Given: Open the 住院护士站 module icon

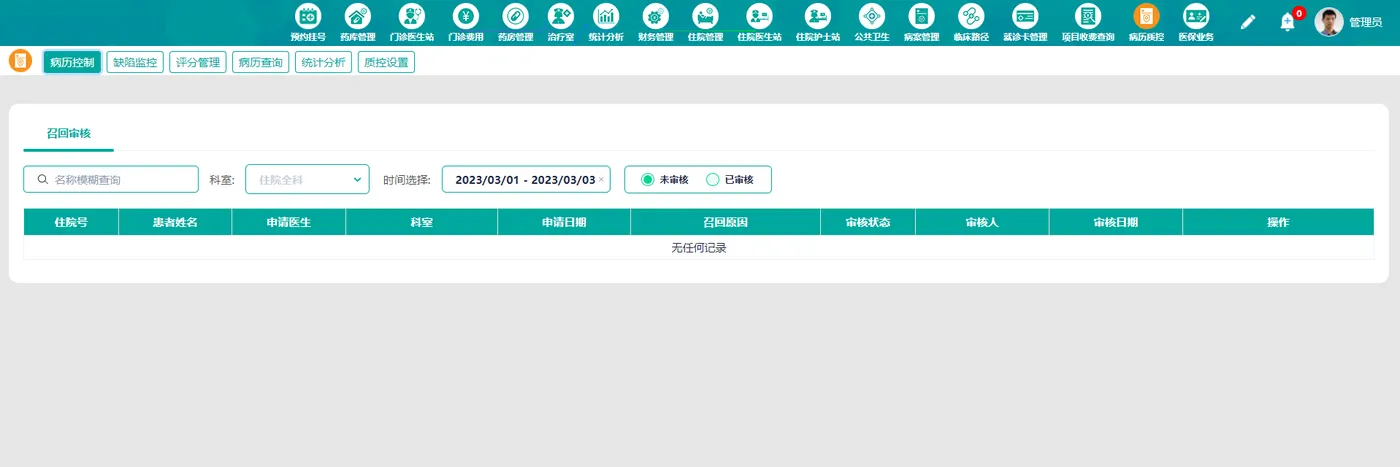Looking at the screenshot, I should pos(818,16).
